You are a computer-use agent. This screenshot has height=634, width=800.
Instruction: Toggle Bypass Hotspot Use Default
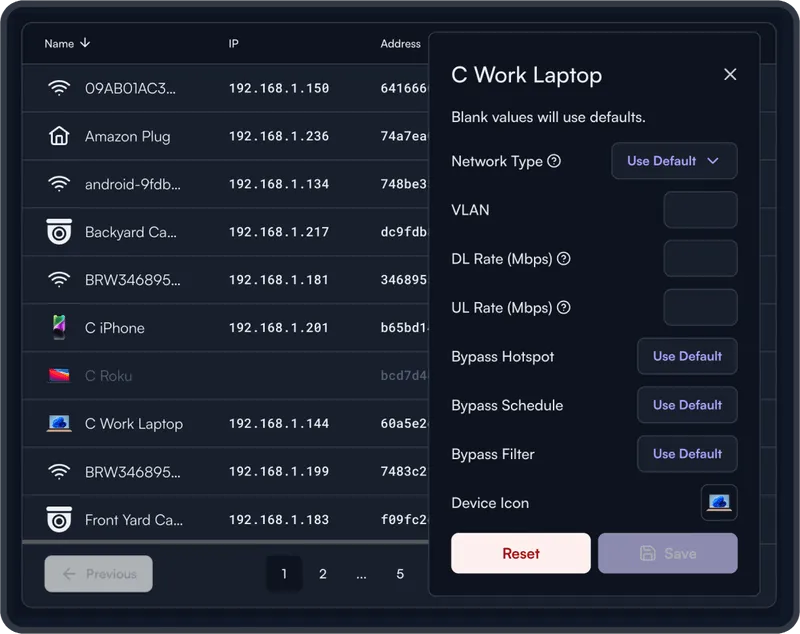click(x=687, y=356)
